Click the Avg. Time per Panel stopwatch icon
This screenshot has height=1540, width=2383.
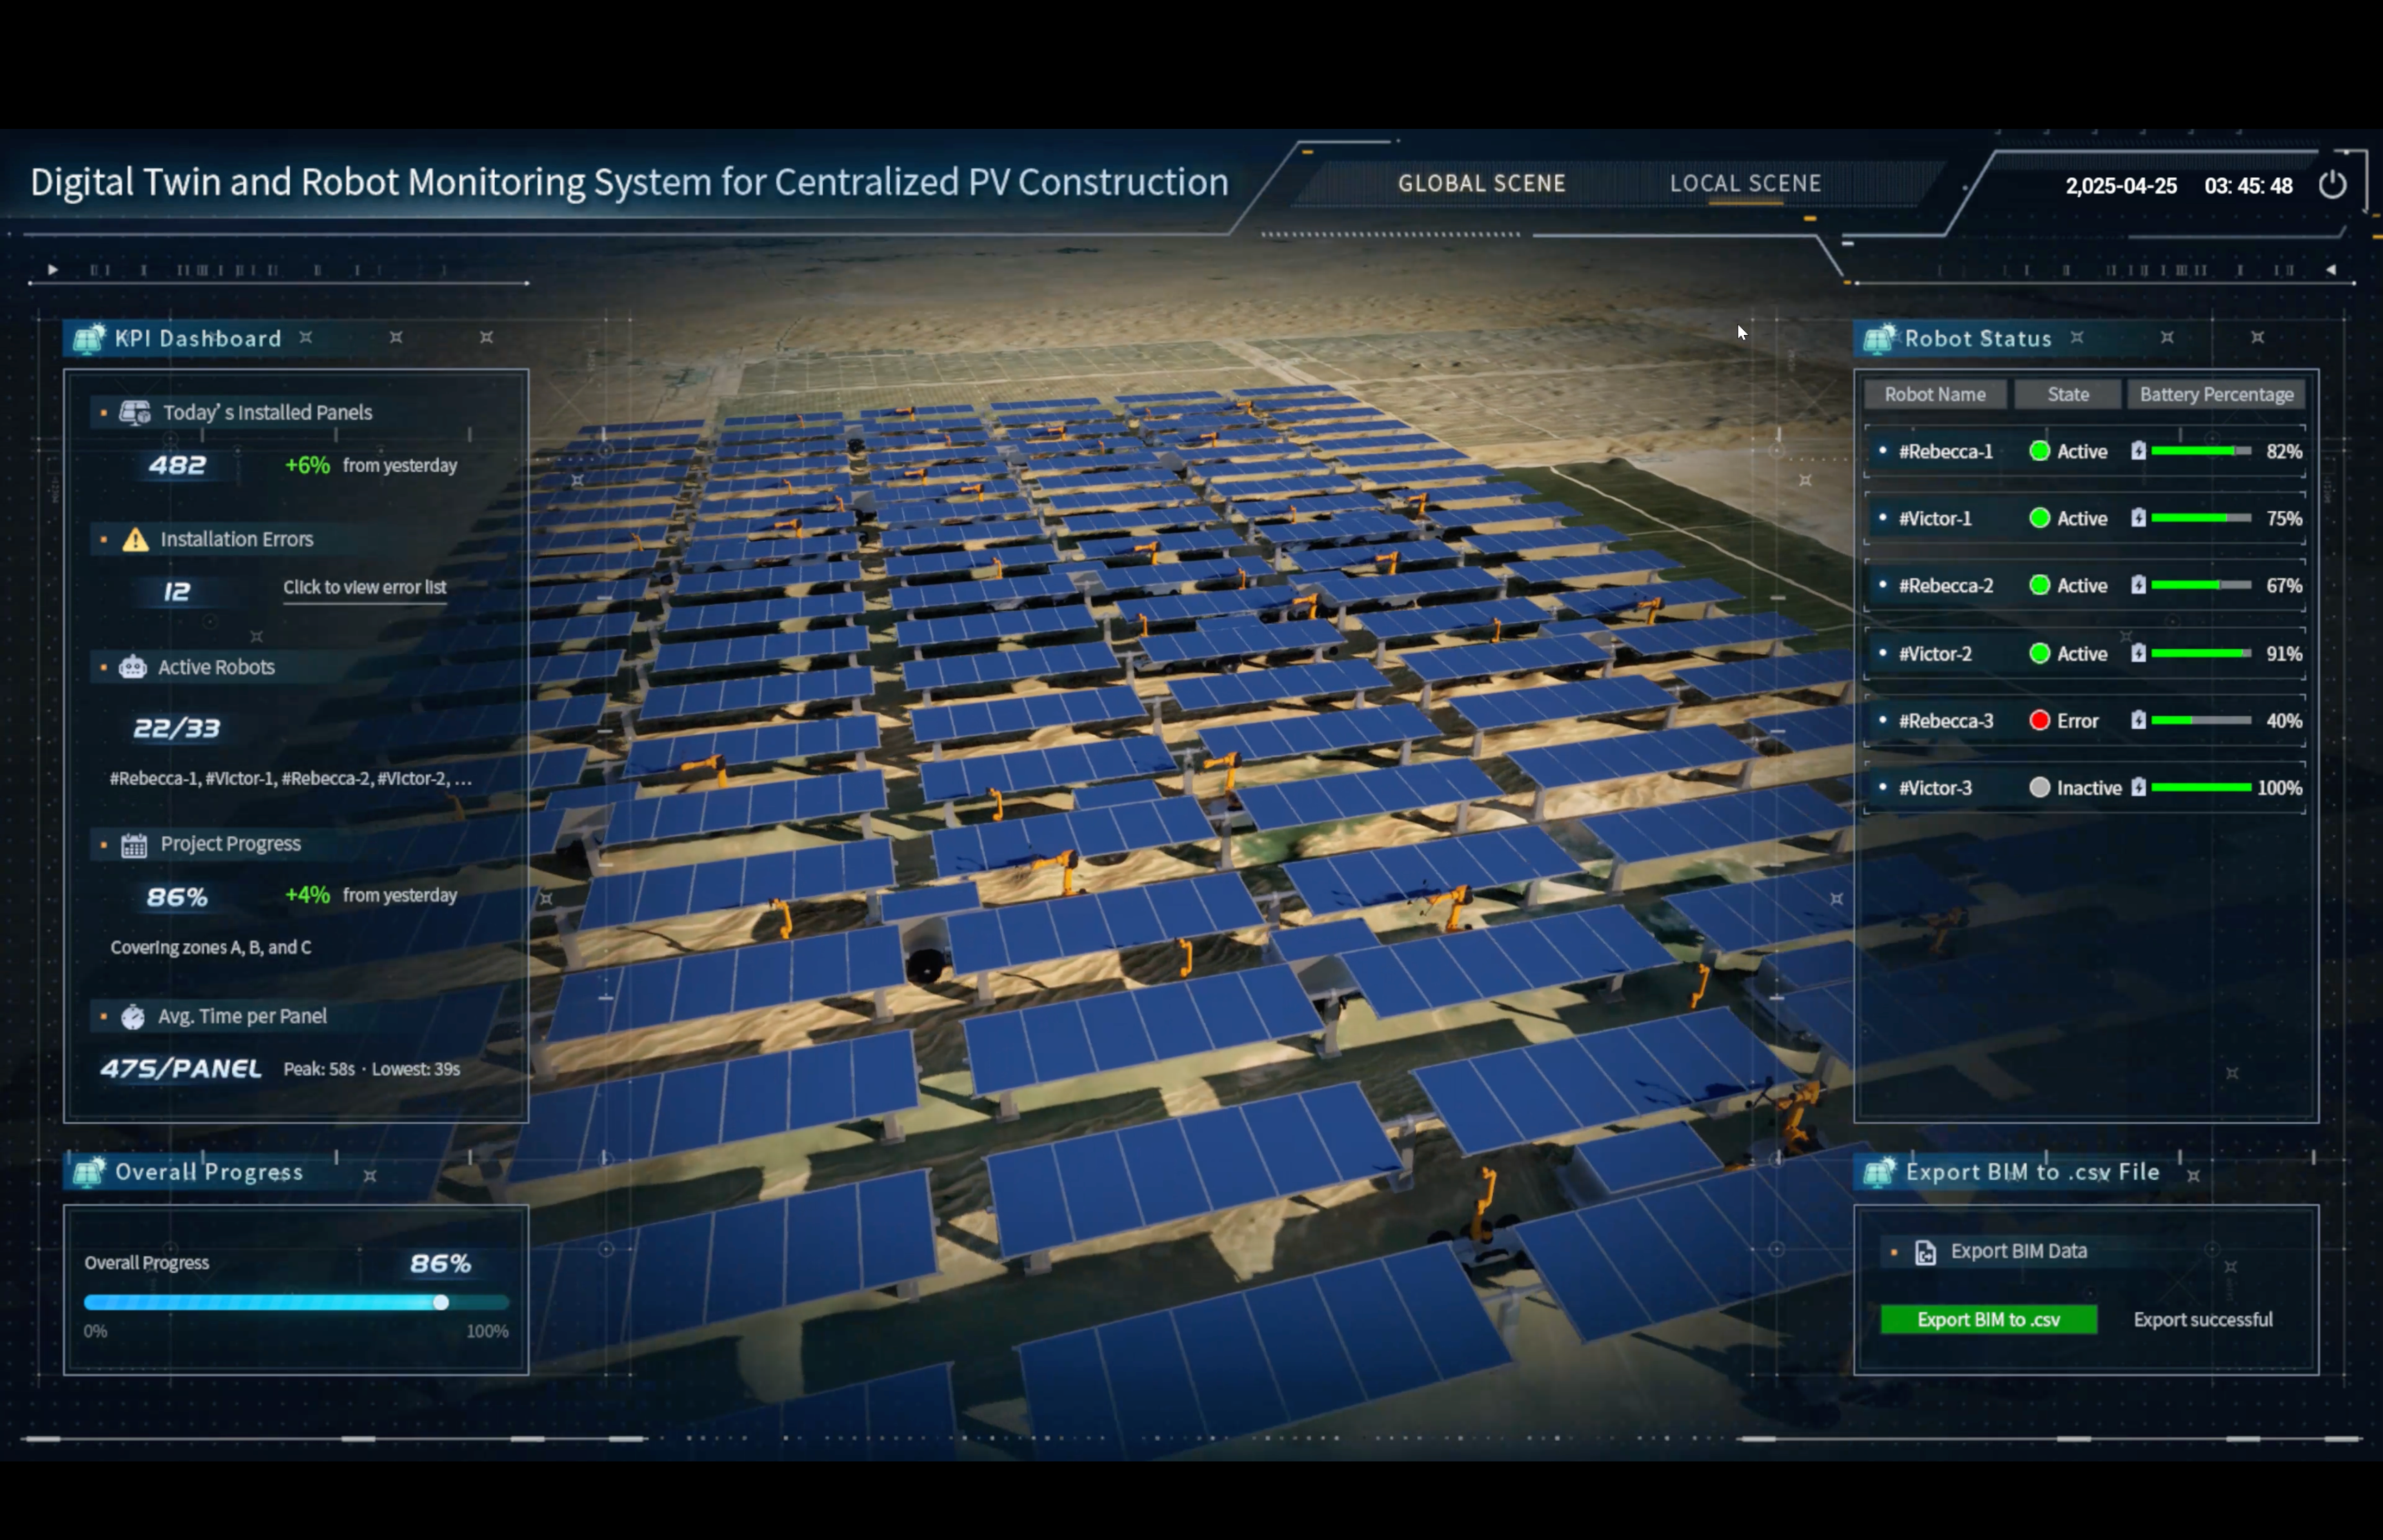click(x=133, y=1017)
